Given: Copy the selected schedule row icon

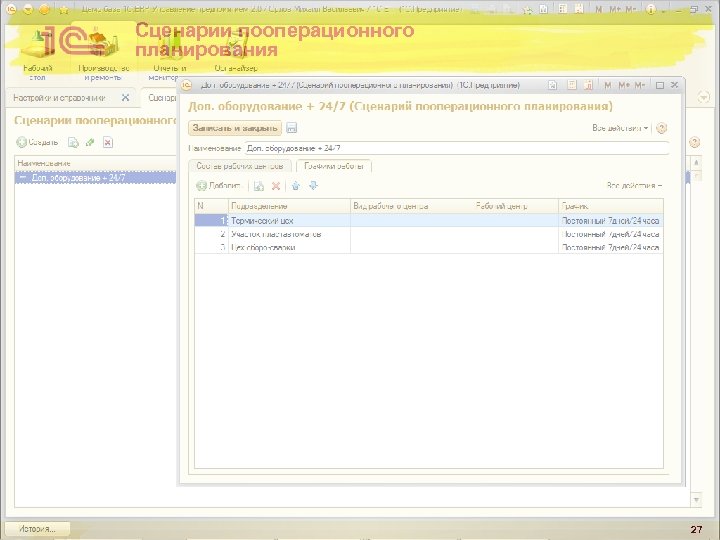Looking at the screenshot, I should tap(259, 186).
